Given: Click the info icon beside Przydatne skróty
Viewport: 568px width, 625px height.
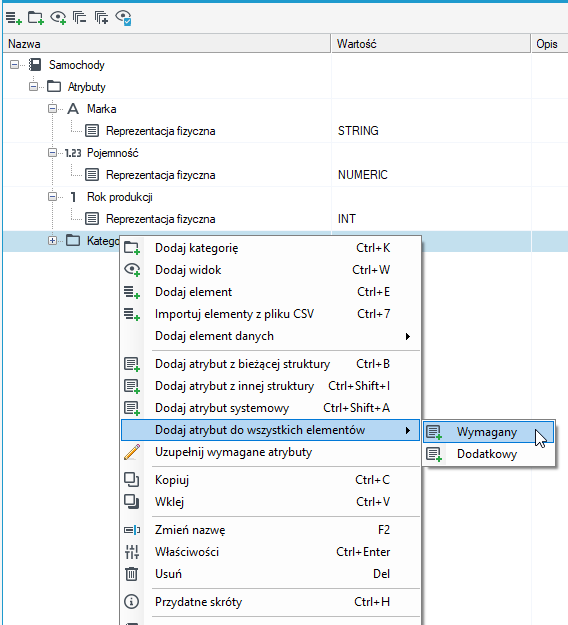Looking at the screenshot, I should click(132, 601).
